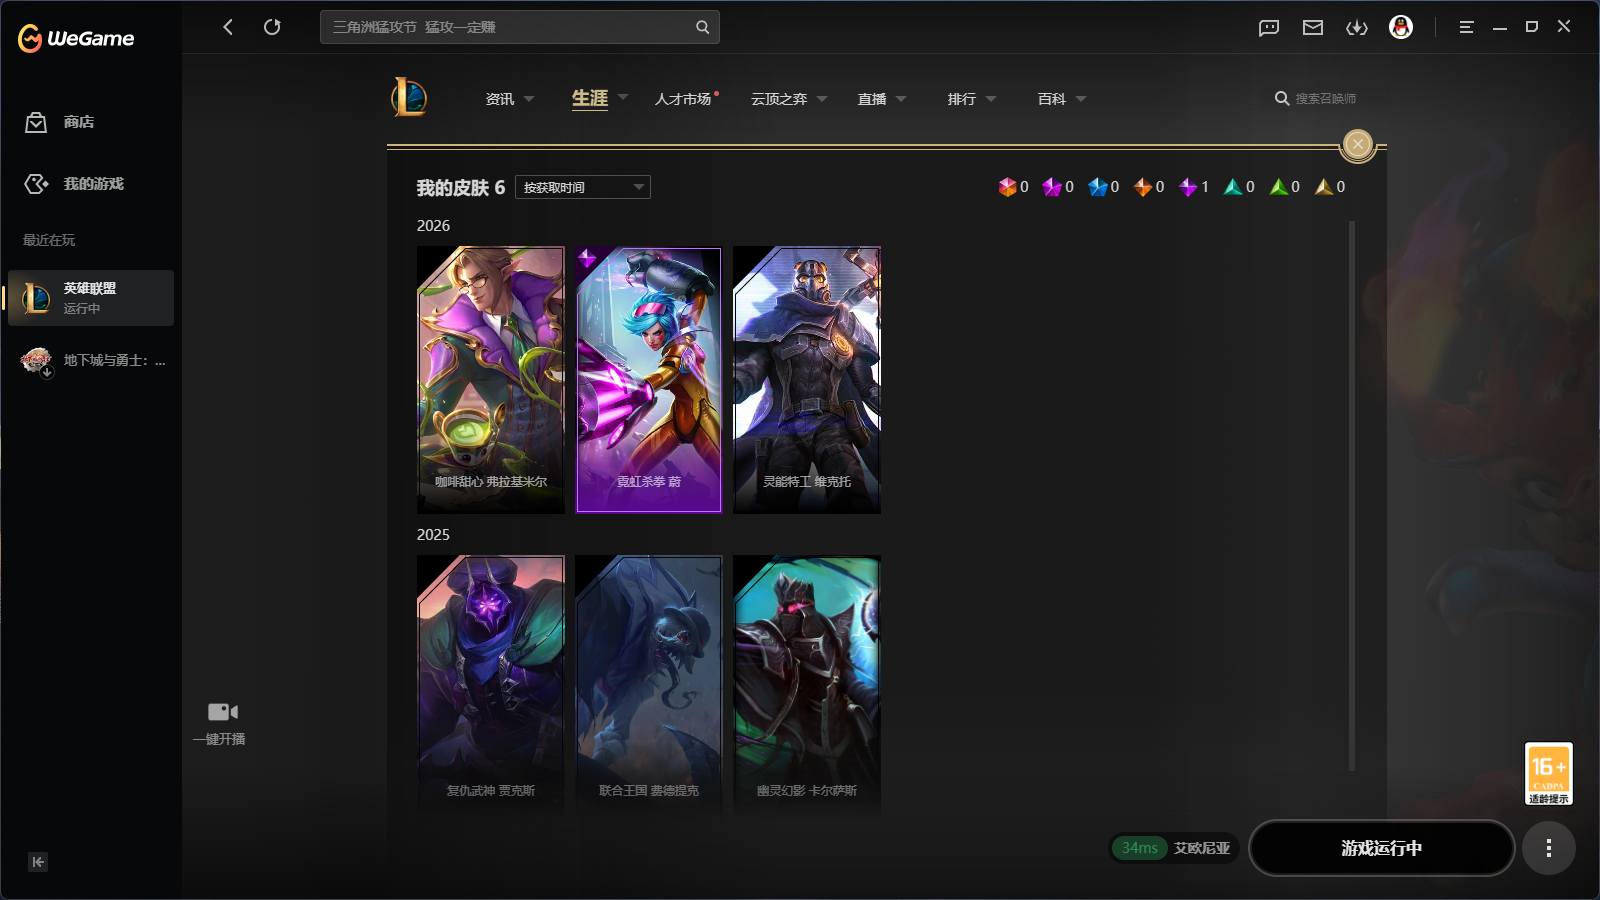Open the three-dot more options button
This screenshot has height=900, width=1600.
[1548, 848]
